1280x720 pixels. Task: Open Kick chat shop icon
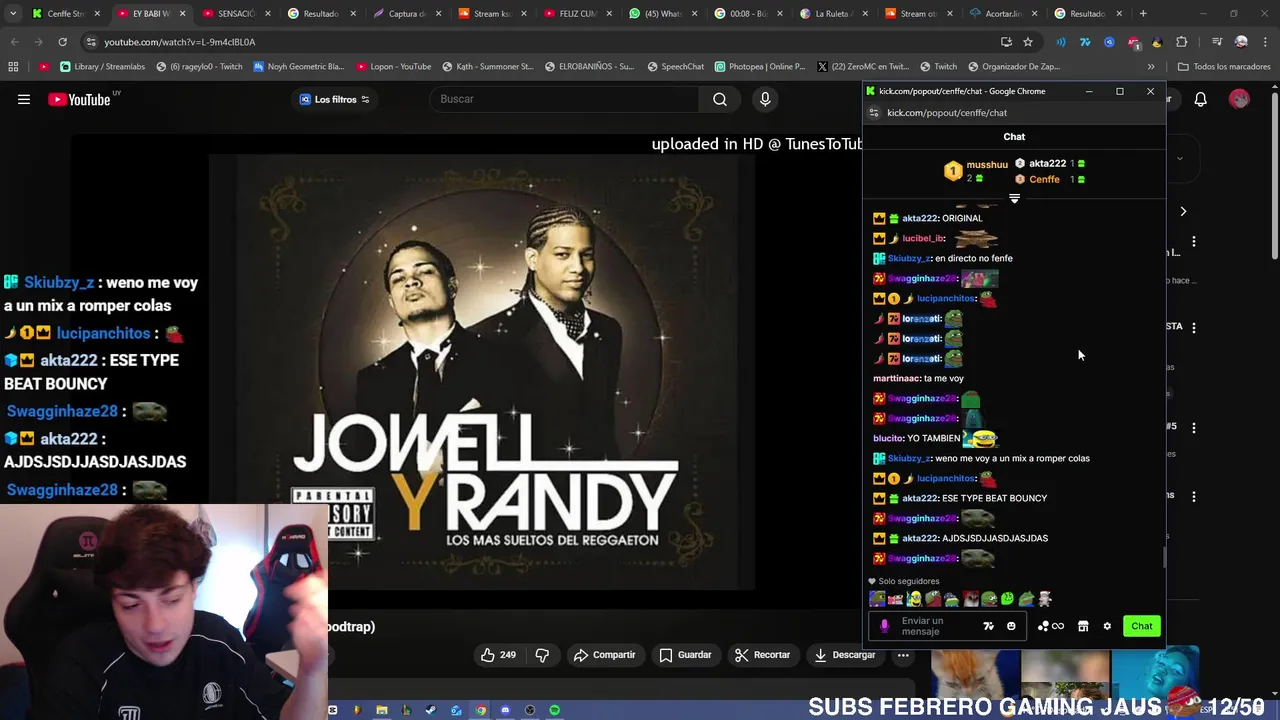pyautogui.click(x=1083, y=626)
